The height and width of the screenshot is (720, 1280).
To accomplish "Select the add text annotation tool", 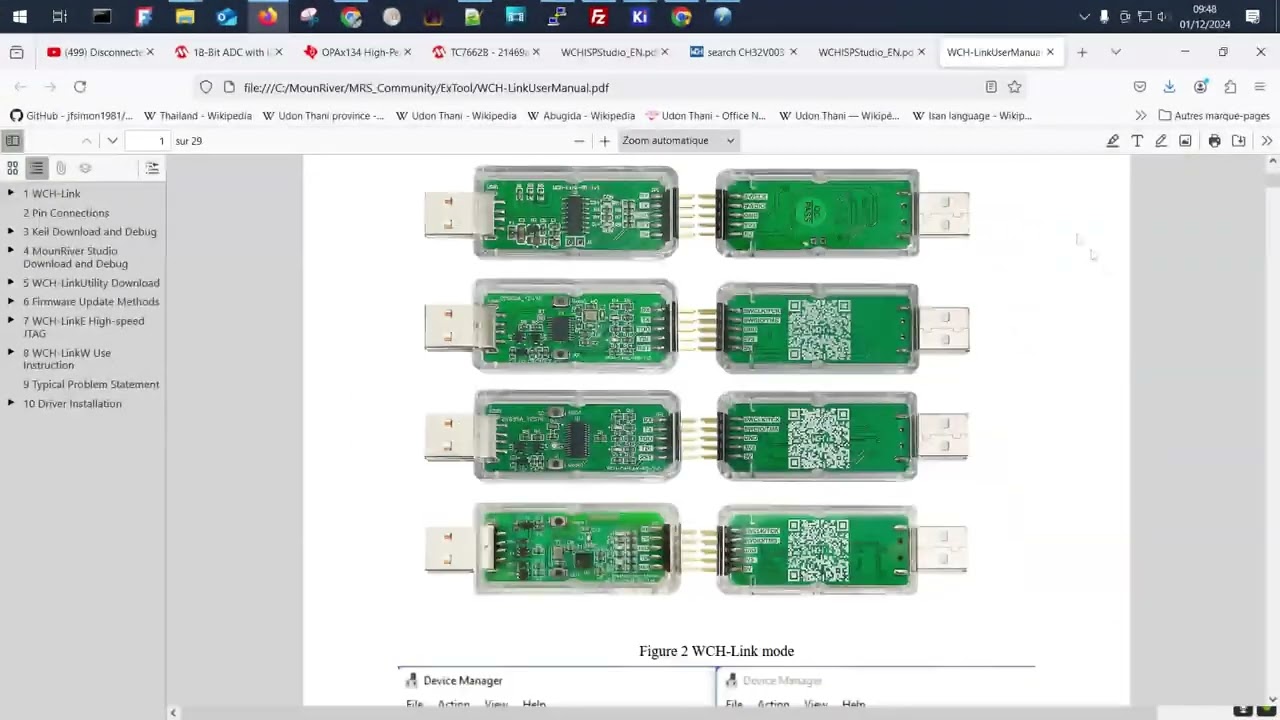I will coord(1137,141).
